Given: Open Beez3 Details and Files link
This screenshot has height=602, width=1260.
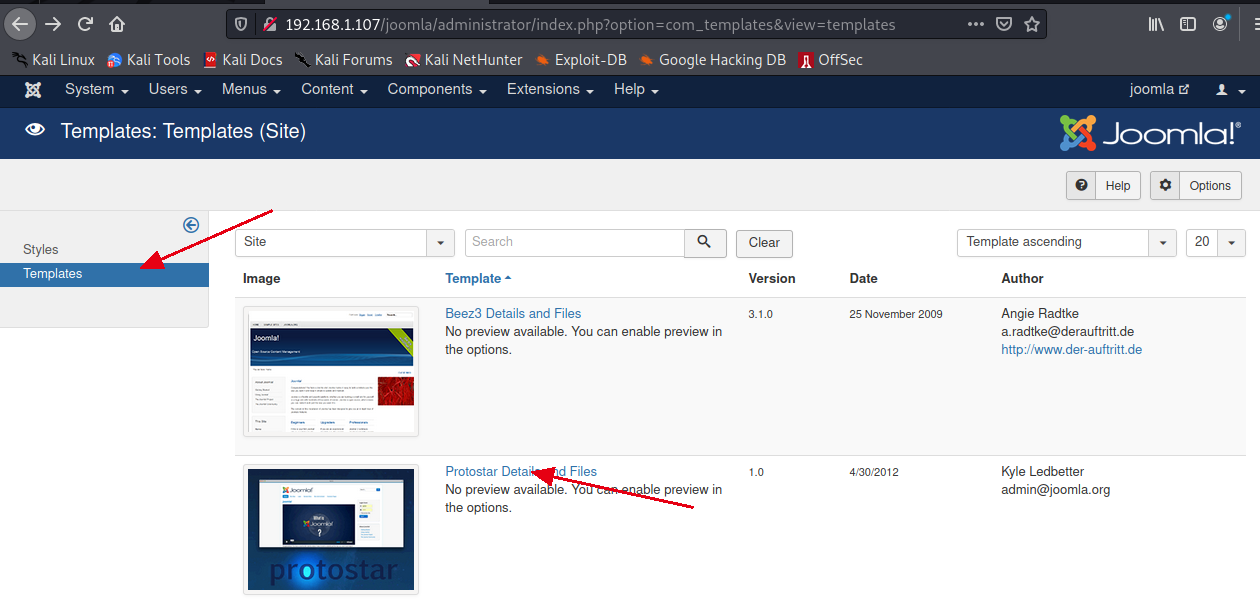Looking at the screenshot, I should [513, 313].
